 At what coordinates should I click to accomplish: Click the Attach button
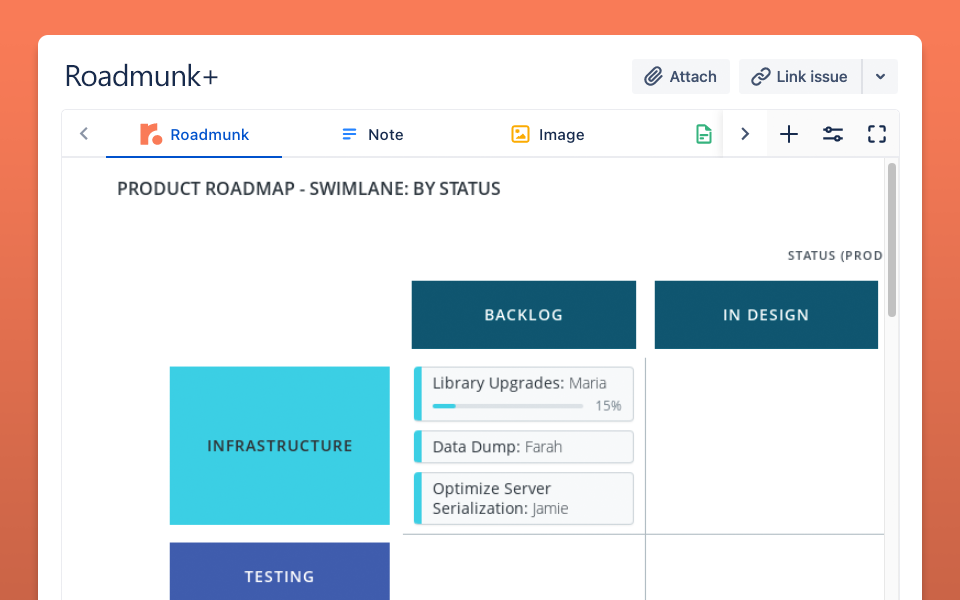point(680,77)
